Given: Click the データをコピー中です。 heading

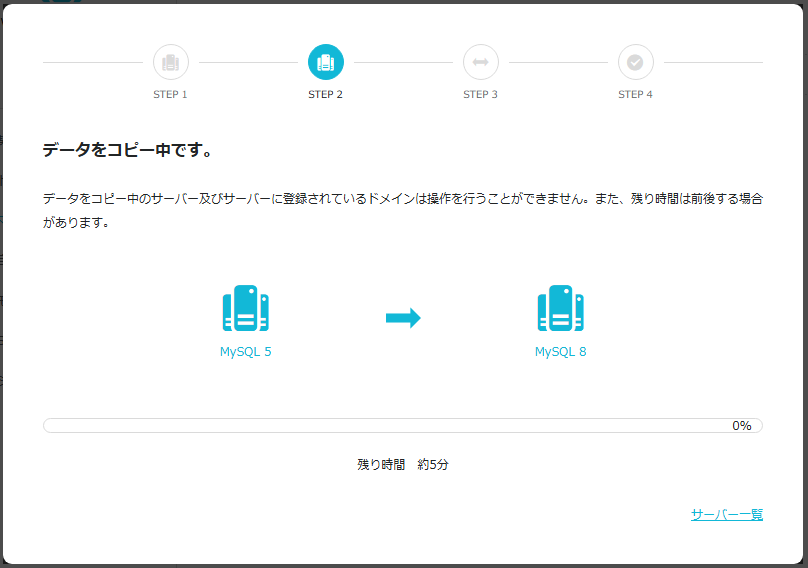Looking at the screenshot, I should pyautogui.click(x=127, y=150).
